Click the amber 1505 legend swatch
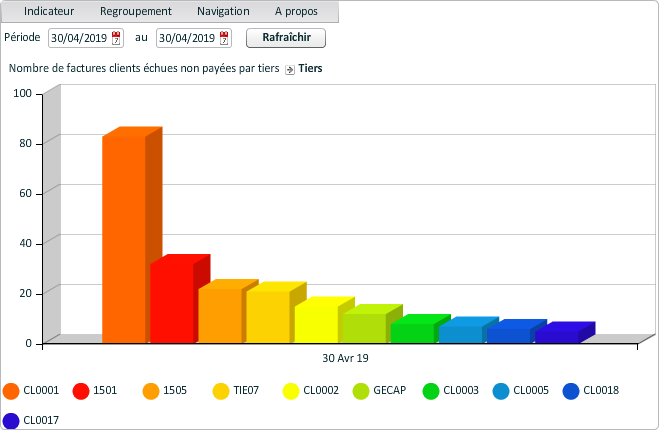The height and width of the screenshot is (430, 659). [151, 391]
